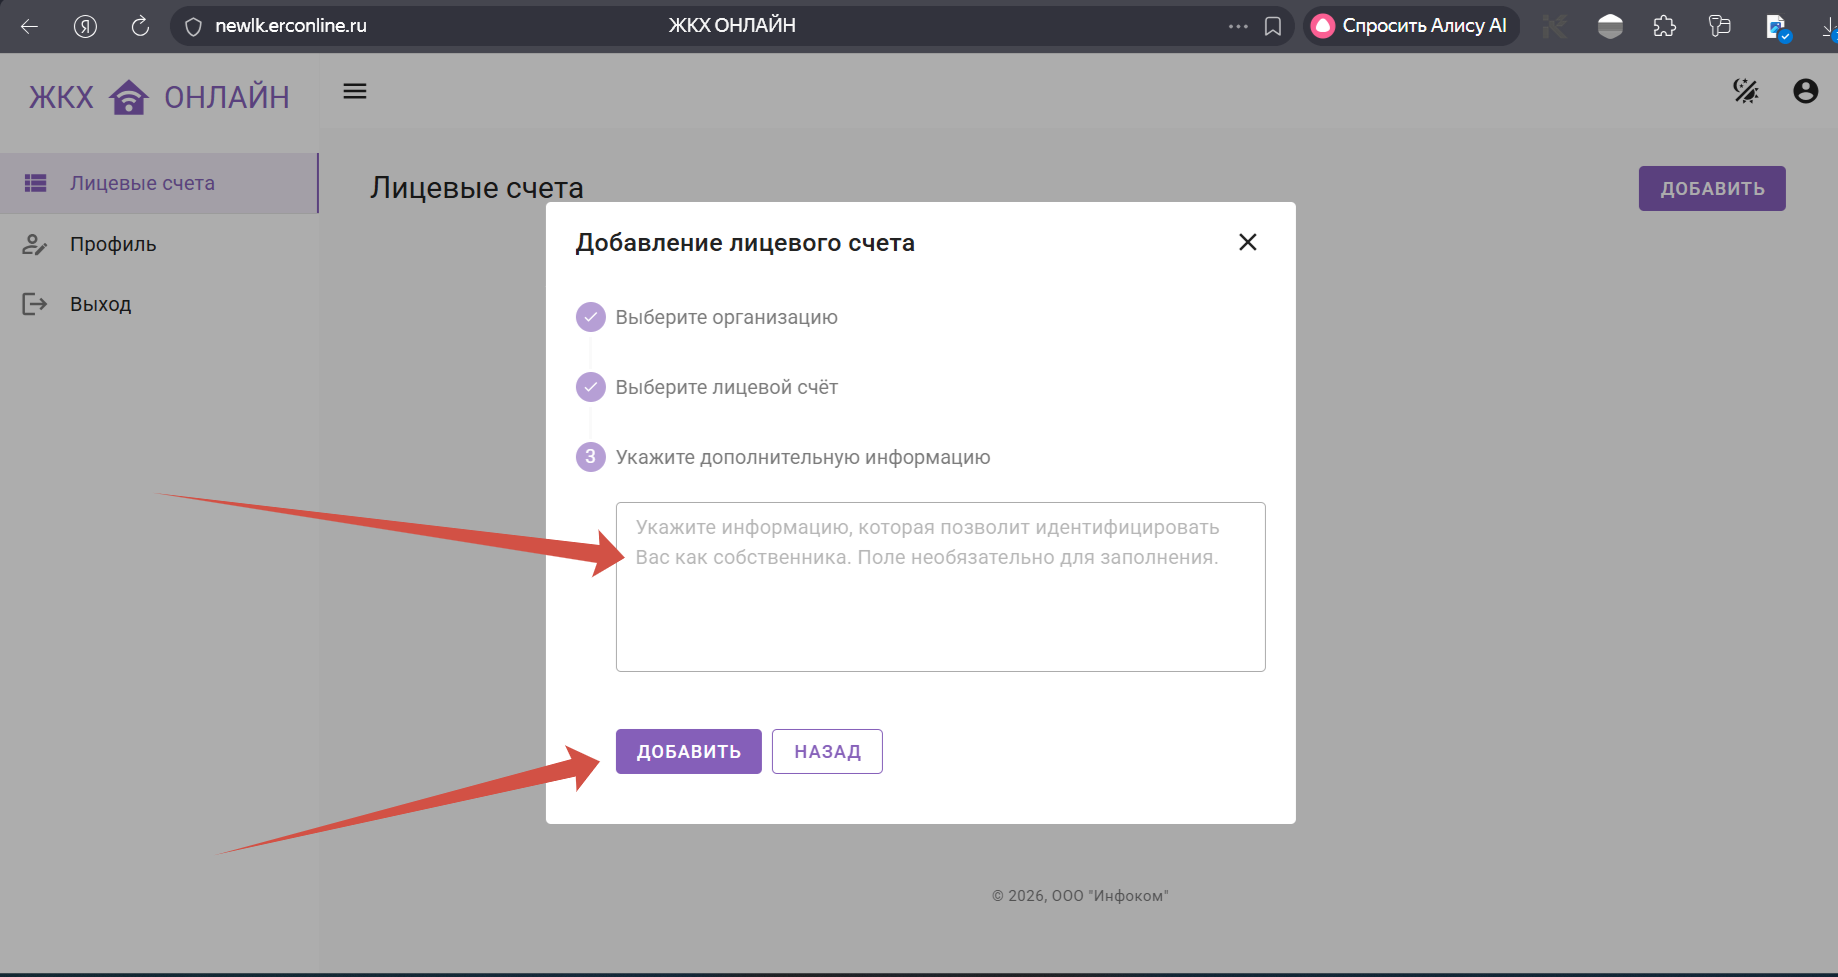Image resolution: width=1838 pixels, height=977 pixels.
Task: Close the add account dialog
Action: 1247,242
